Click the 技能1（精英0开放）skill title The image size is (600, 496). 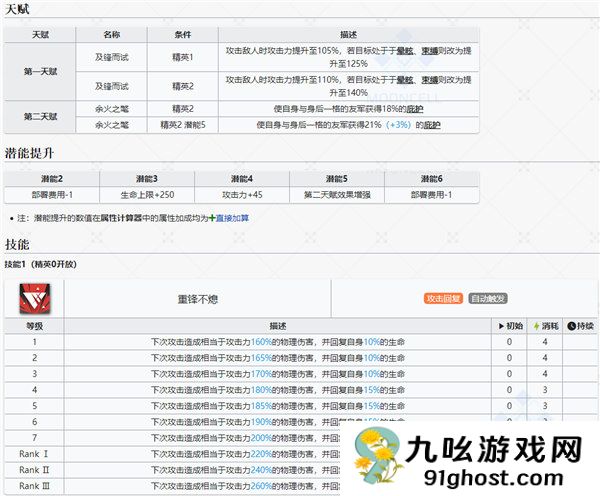(40, 264)
